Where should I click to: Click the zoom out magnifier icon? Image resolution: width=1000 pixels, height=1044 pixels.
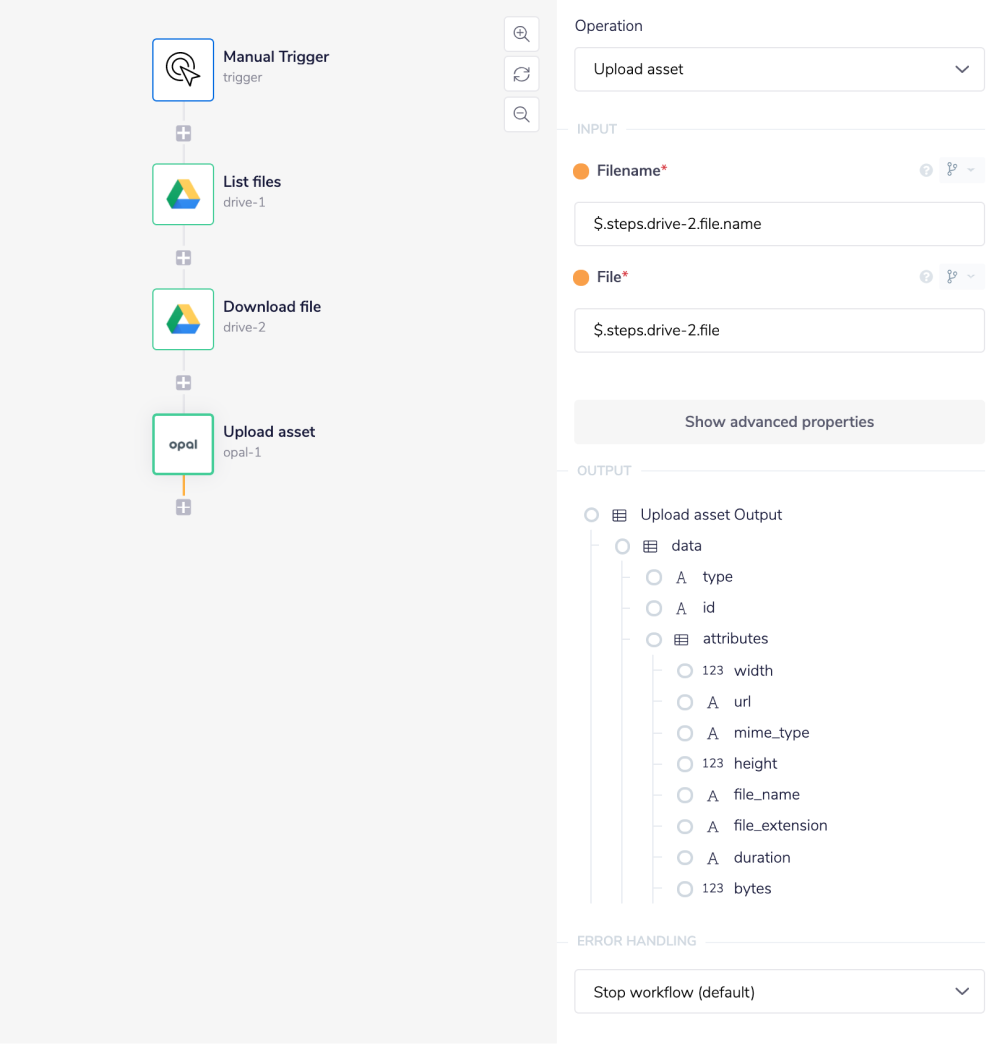point(521,114)
